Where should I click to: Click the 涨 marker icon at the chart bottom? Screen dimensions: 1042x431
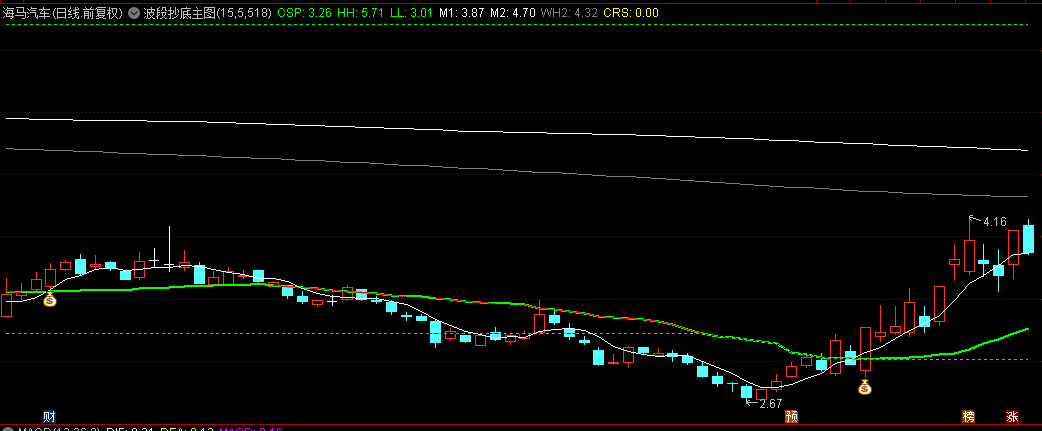1013,417
